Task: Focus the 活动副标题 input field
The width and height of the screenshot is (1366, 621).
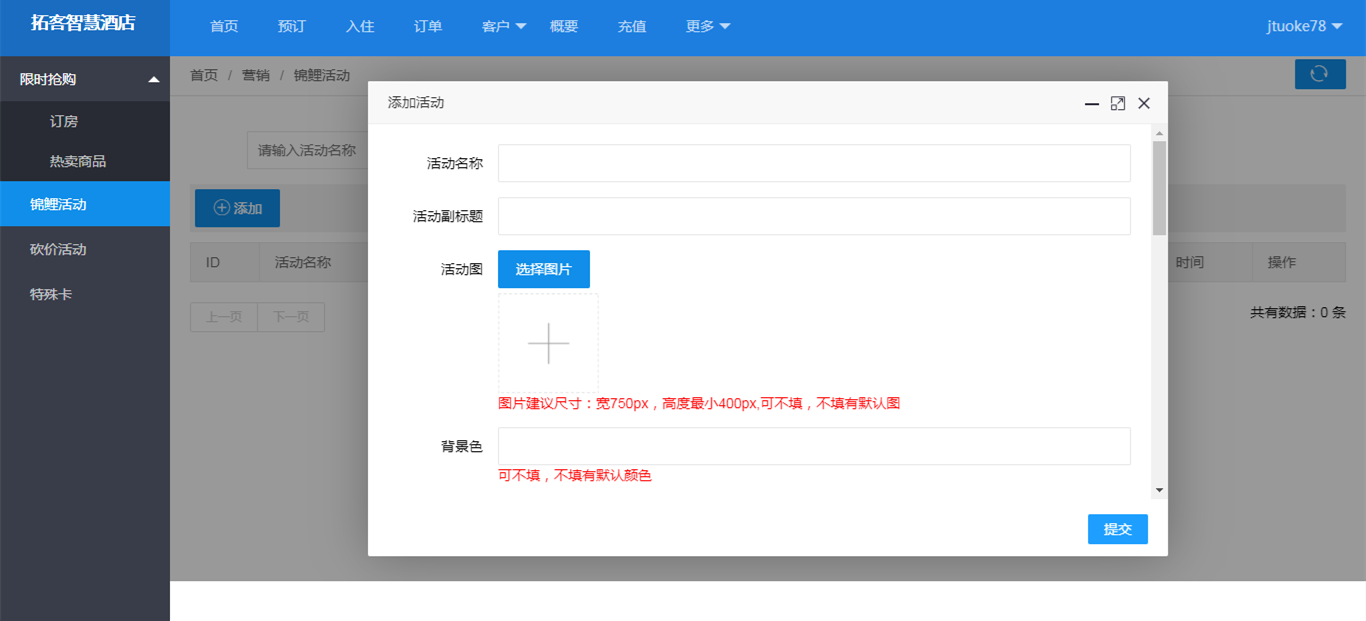Action: point(814,216)
